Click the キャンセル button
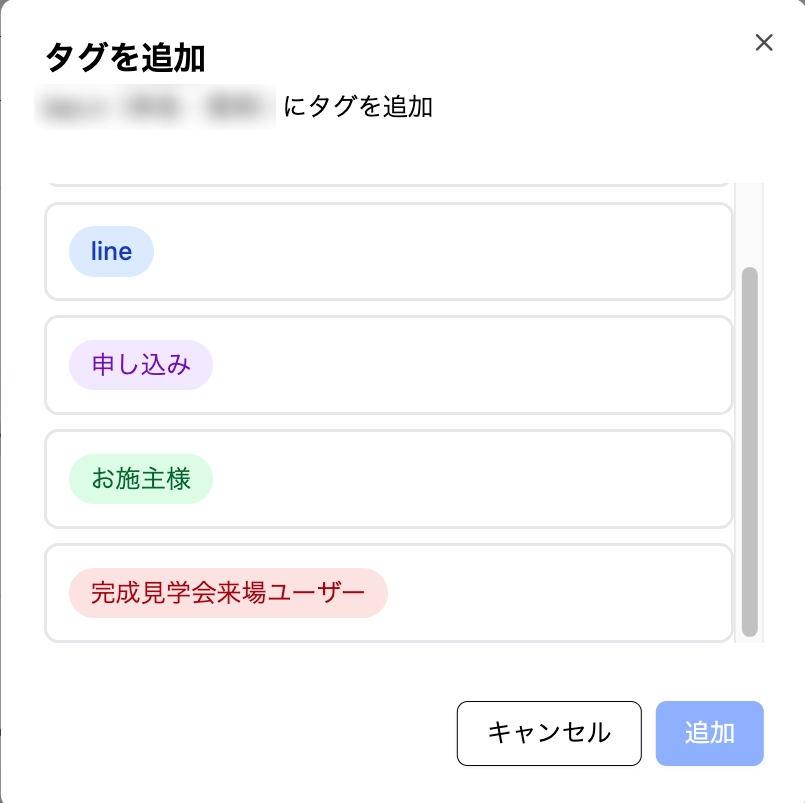Viewport: 805px width, 803px height. pyautogui.click(x=549, y=733)
